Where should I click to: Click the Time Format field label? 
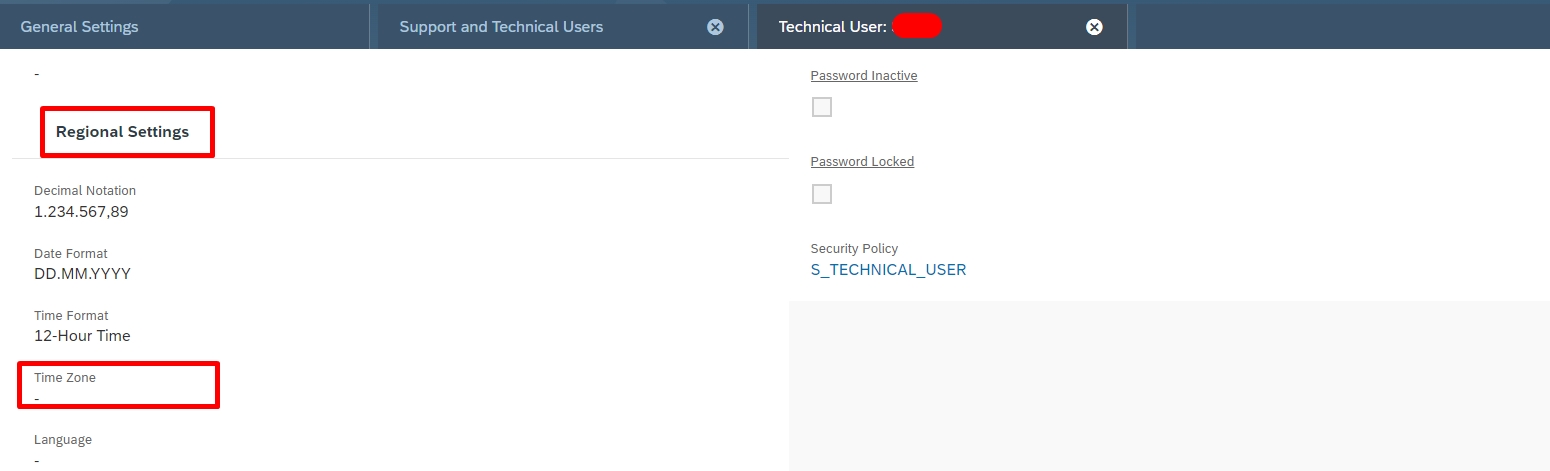71,316
